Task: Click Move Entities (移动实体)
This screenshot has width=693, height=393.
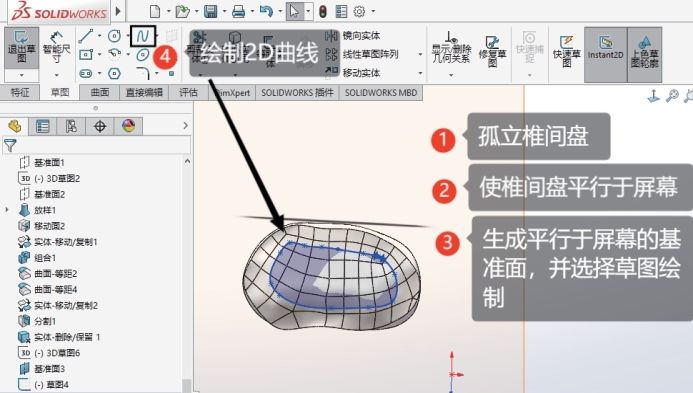Action: coord(353,73)
